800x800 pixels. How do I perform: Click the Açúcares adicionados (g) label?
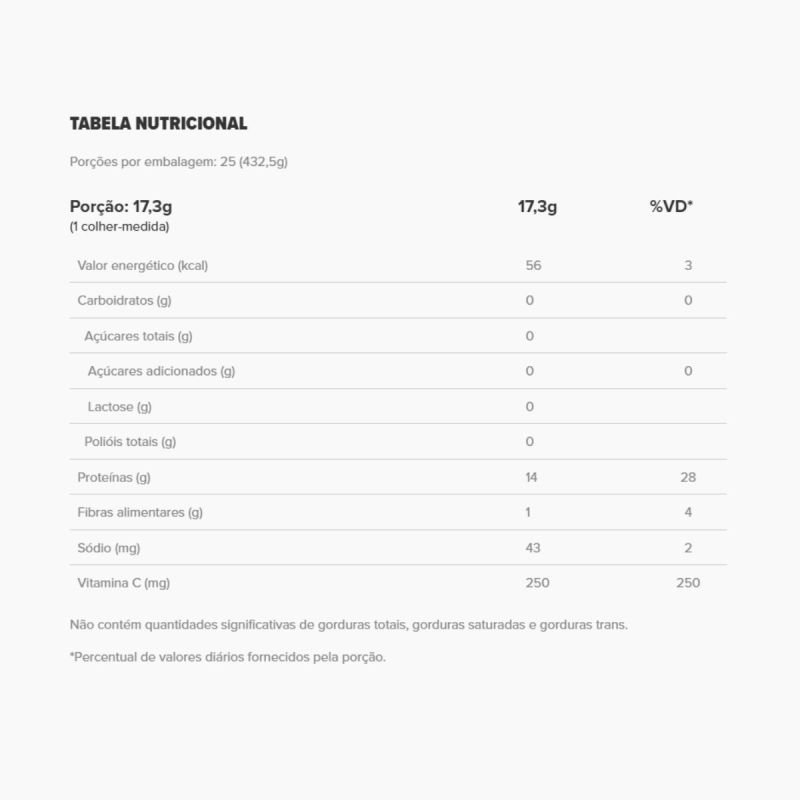(x=161, y=371)
